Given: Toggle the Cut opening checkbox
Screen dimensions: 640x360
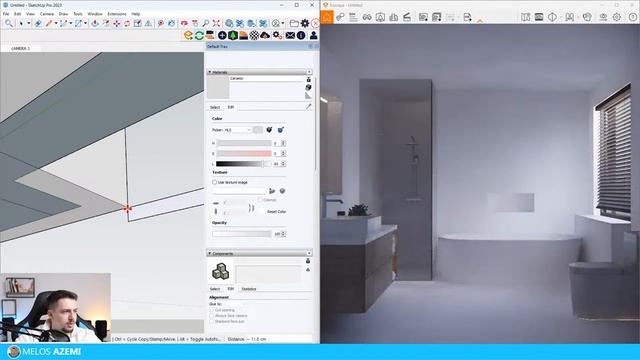Looking at the screenshot, I should click(211, 310).
